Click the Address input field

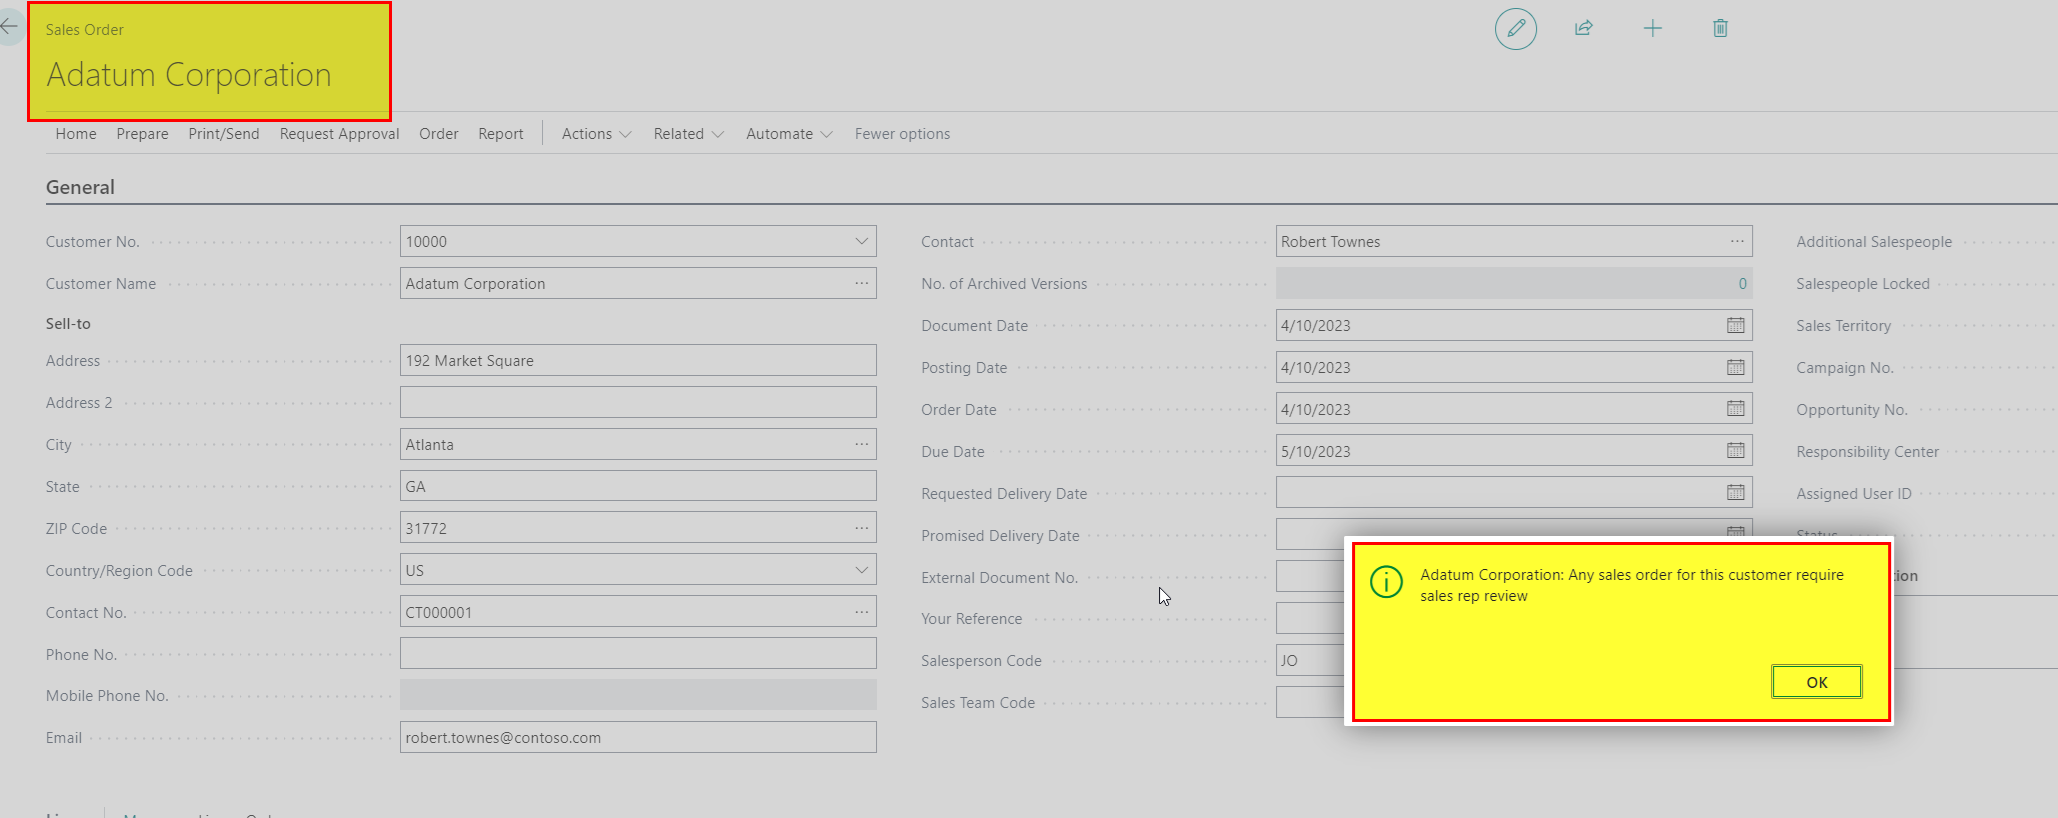point(638,360)
